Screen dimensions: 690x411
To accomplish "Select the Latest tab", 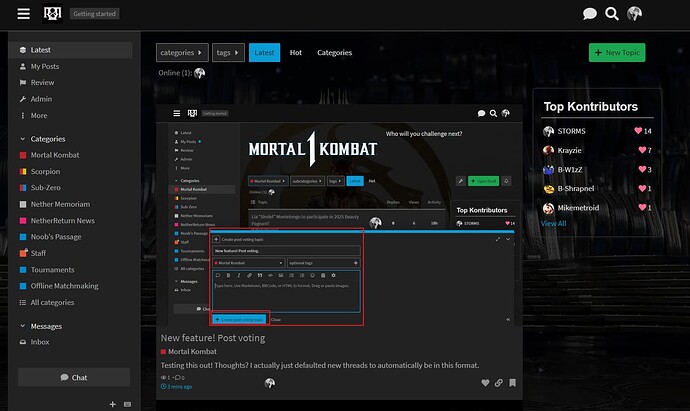I will (264, 52).
